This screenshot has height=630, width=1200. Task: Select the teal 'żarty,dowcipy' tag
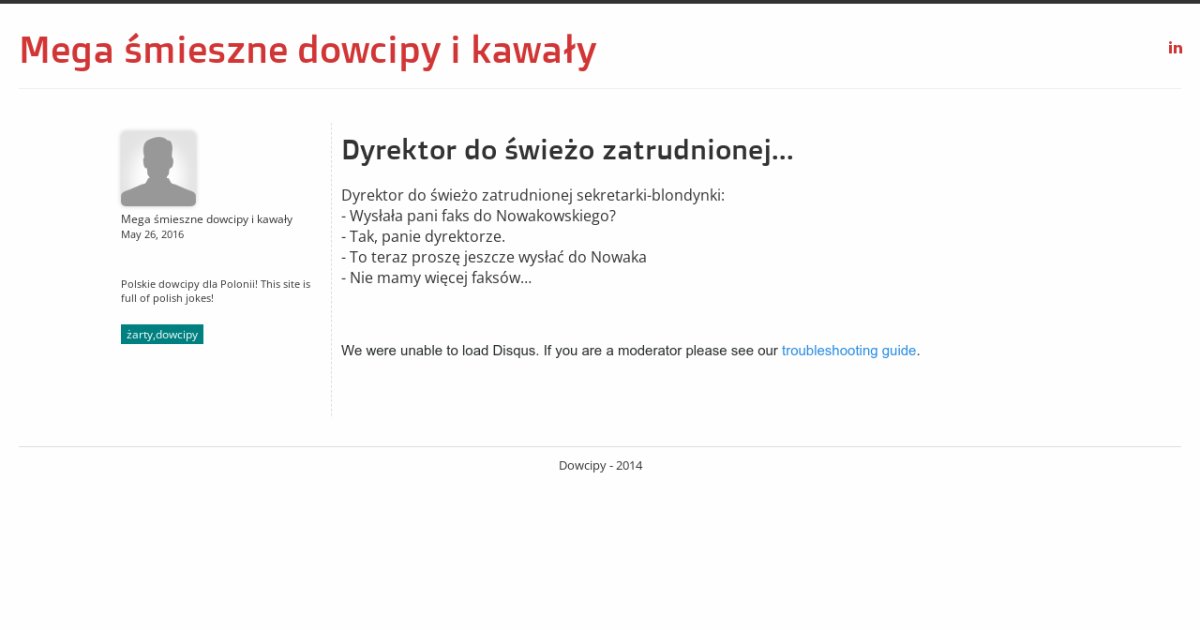pyautogui.click(x=162, y=334)
